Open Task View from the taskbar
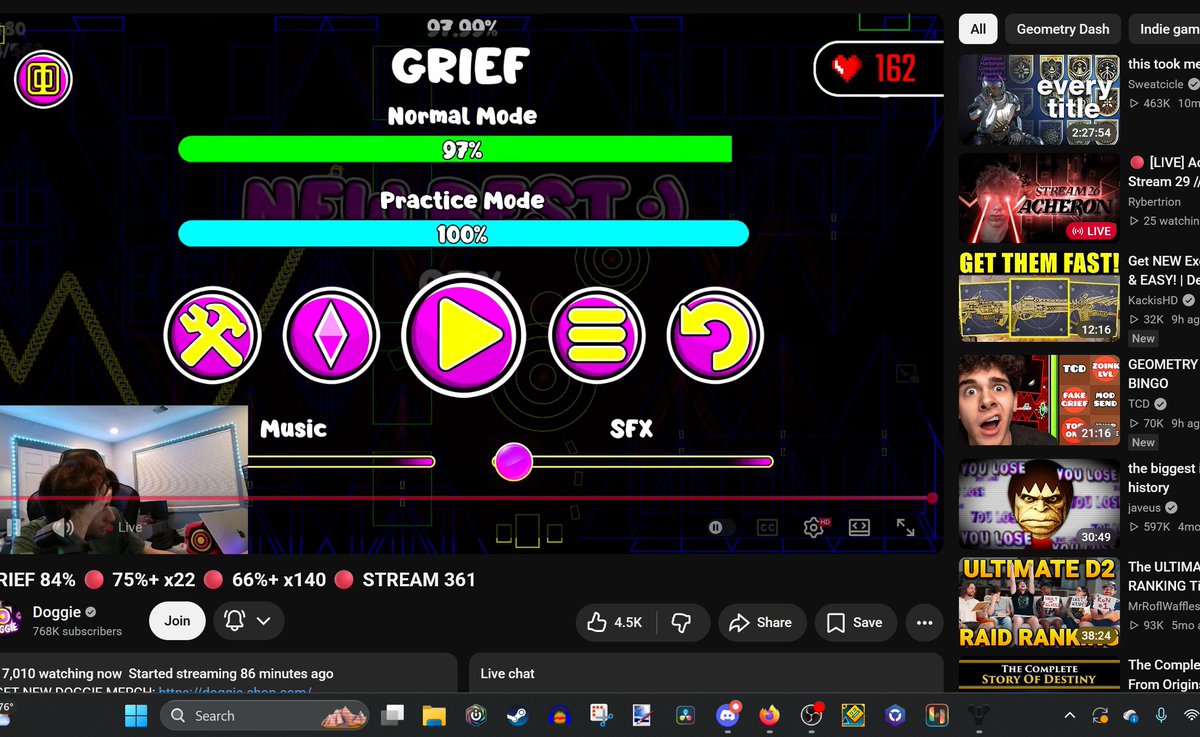 click(393, 715)
